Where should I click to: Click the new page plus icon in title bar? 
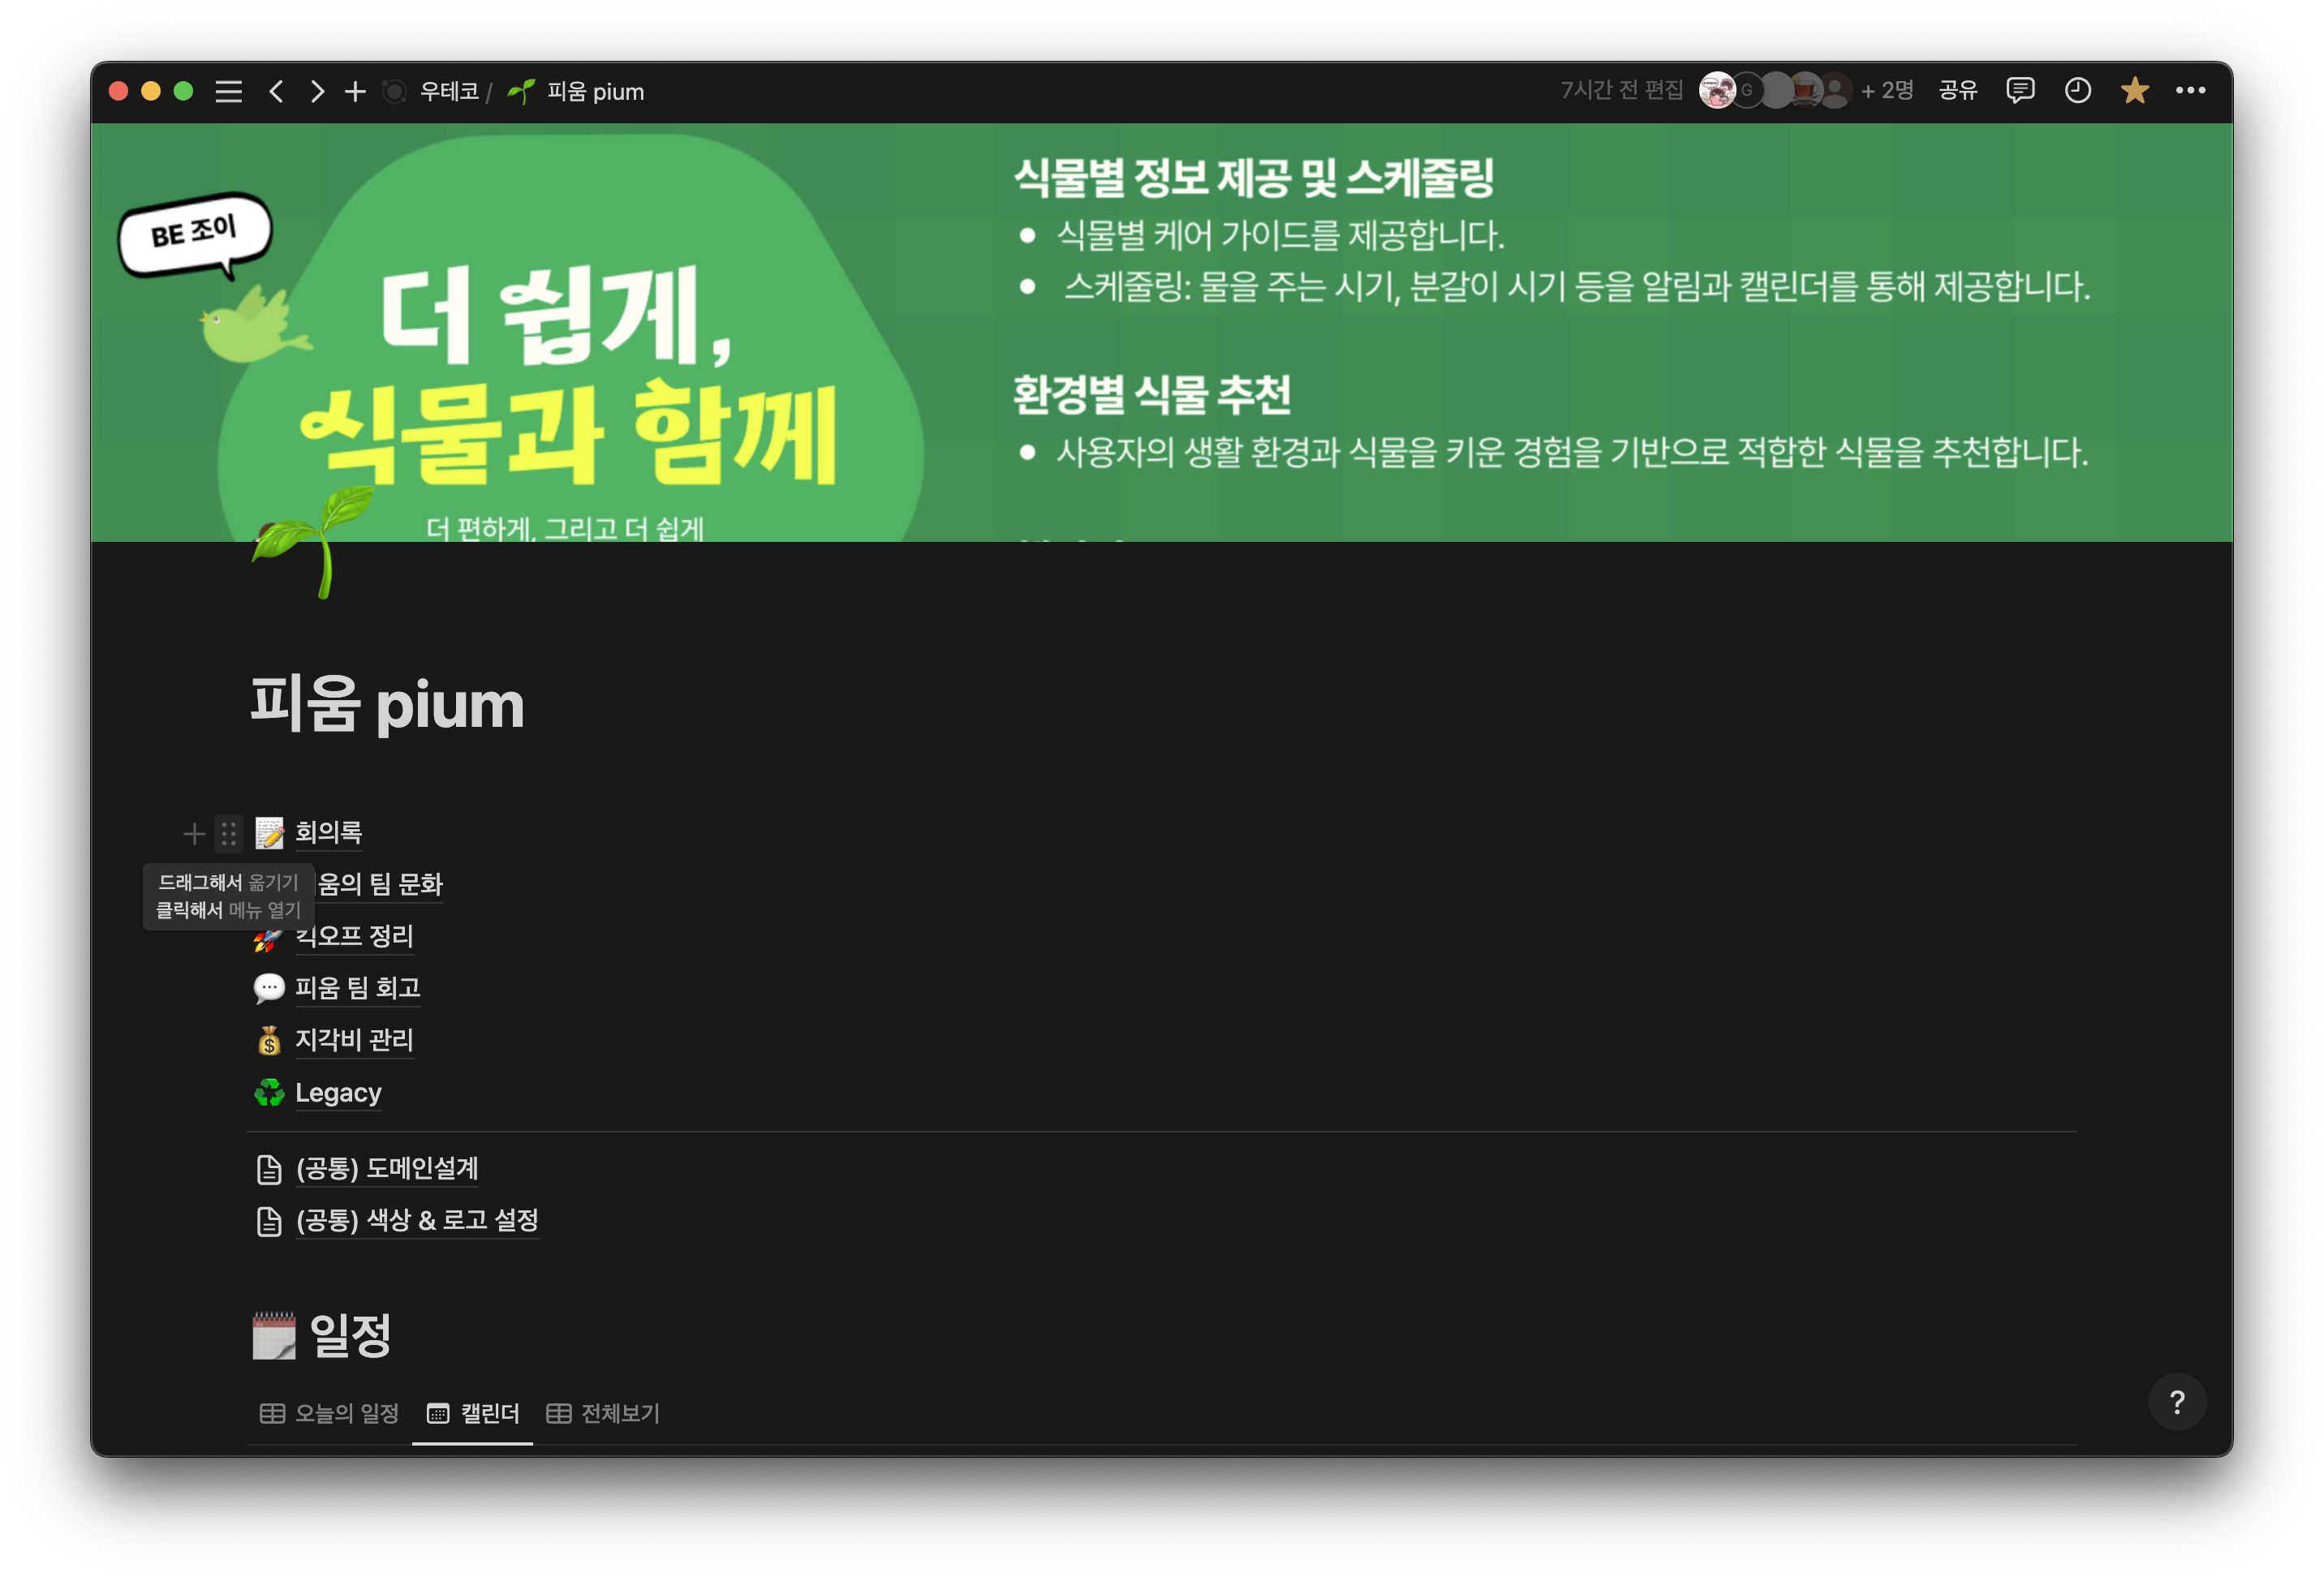pos(355,92)
